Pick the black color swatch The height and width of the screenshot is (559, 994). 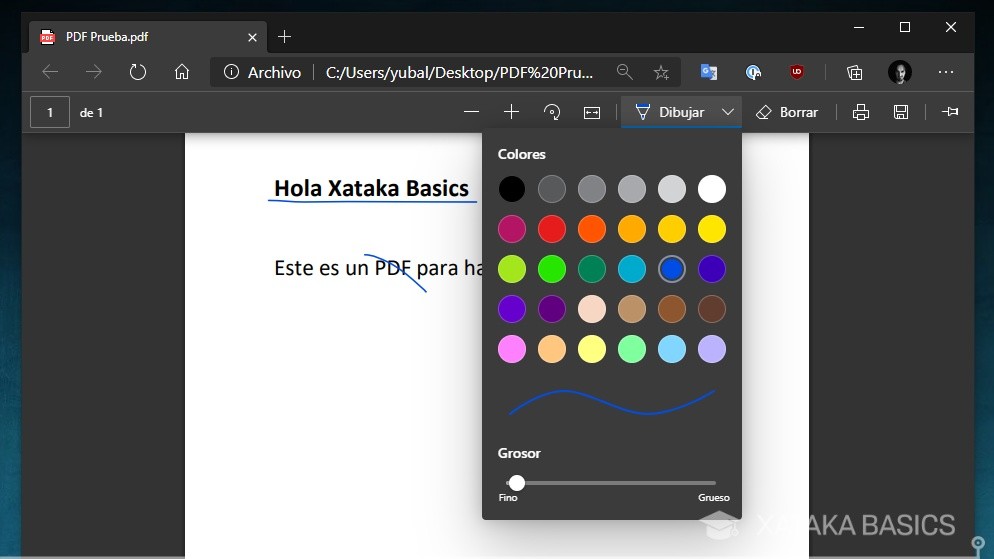coord(512,189)
